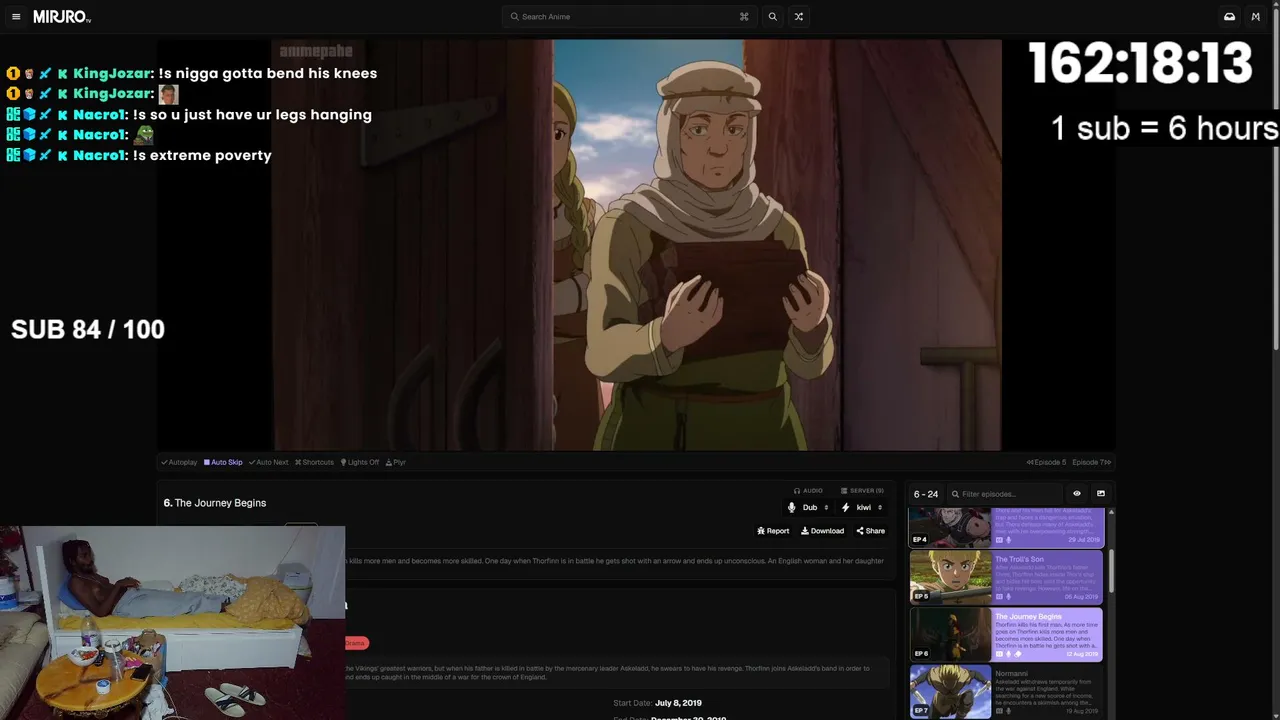The width and height of the screenshot is (1280, 720).
Task: Click the '12 Aug 2019' date on EP 6 card
Action: pos(1083,654)
